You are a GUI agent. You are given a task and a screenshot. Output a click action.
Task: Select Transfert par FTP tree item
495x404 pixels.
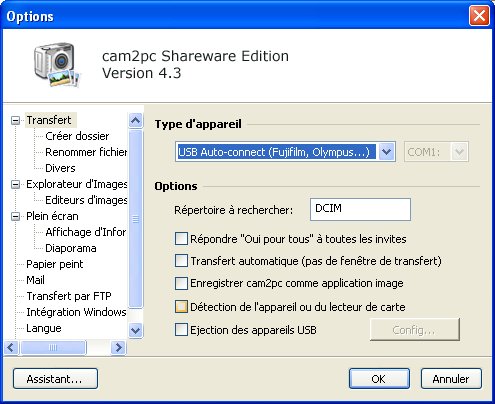pos(69,296)
